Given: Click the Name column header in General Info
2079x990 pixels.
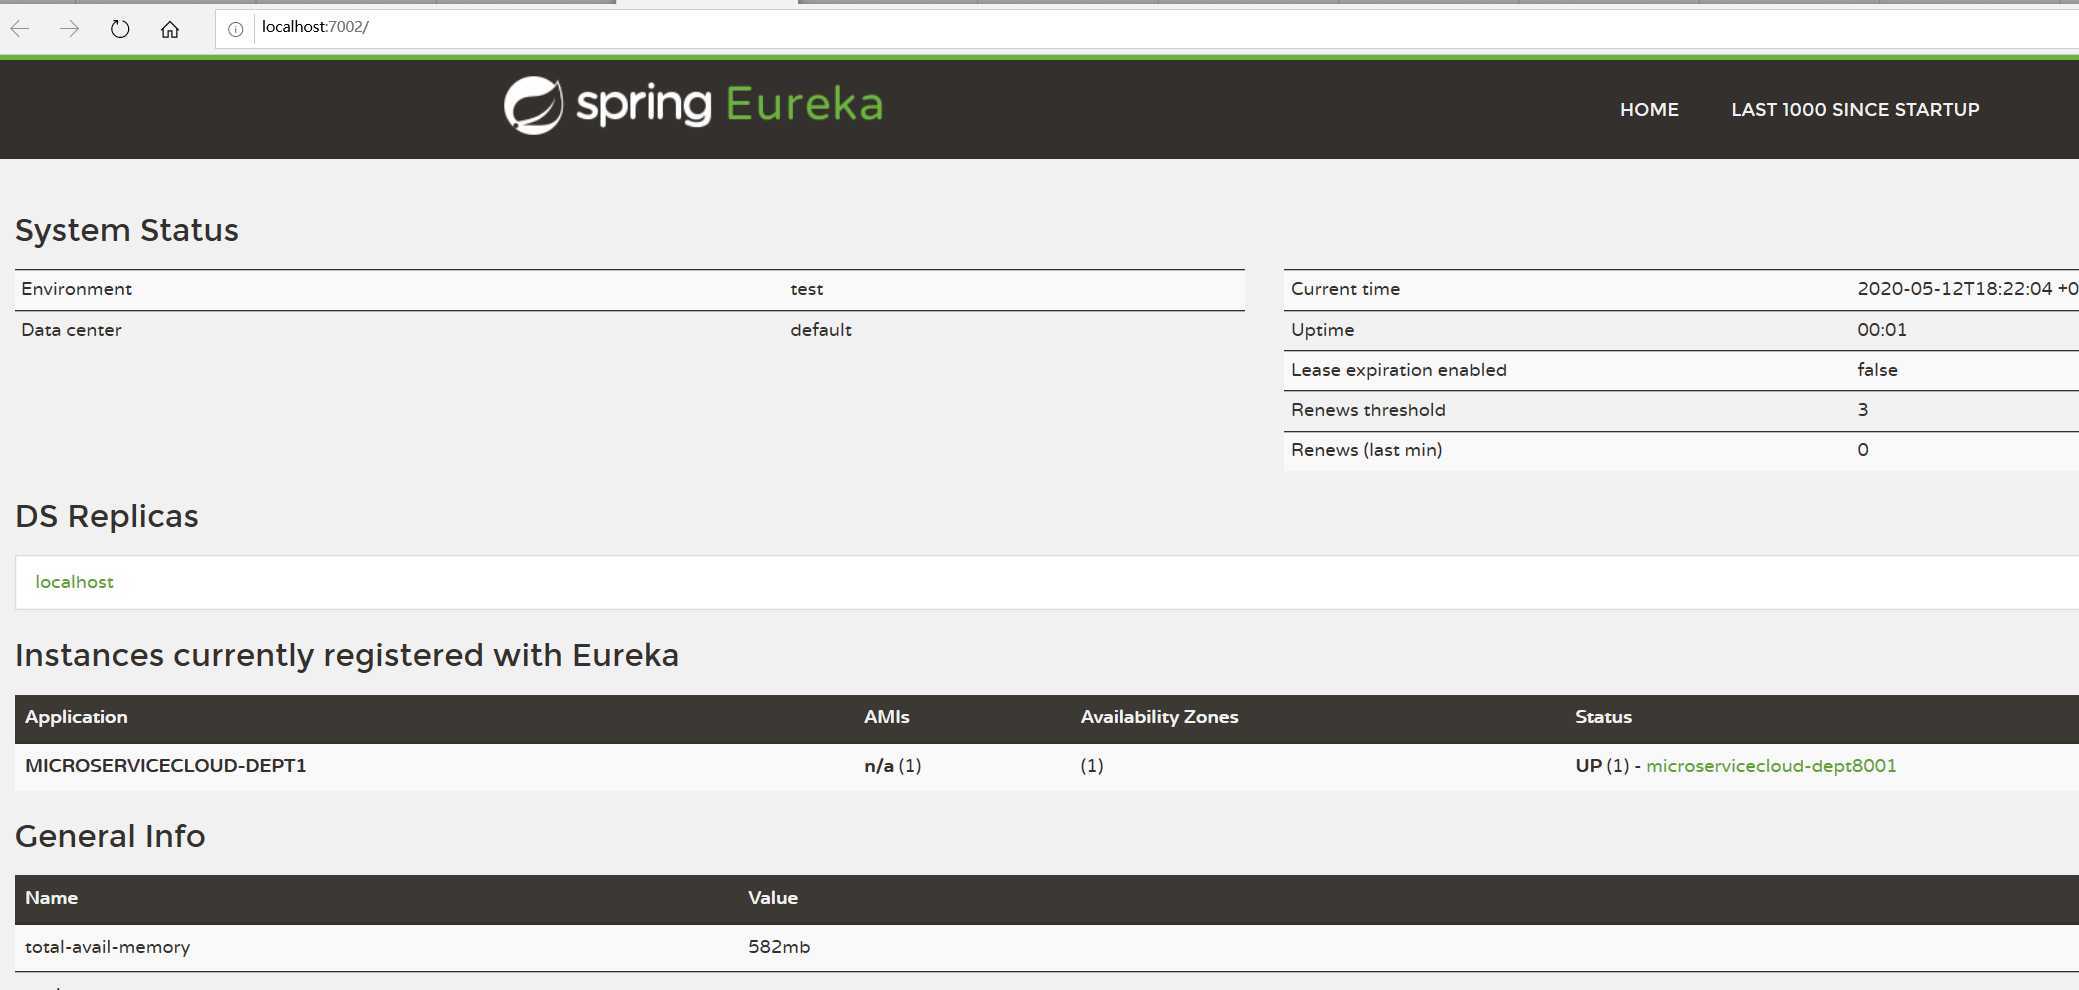Looking at the screenshot, I should point(51,898).
